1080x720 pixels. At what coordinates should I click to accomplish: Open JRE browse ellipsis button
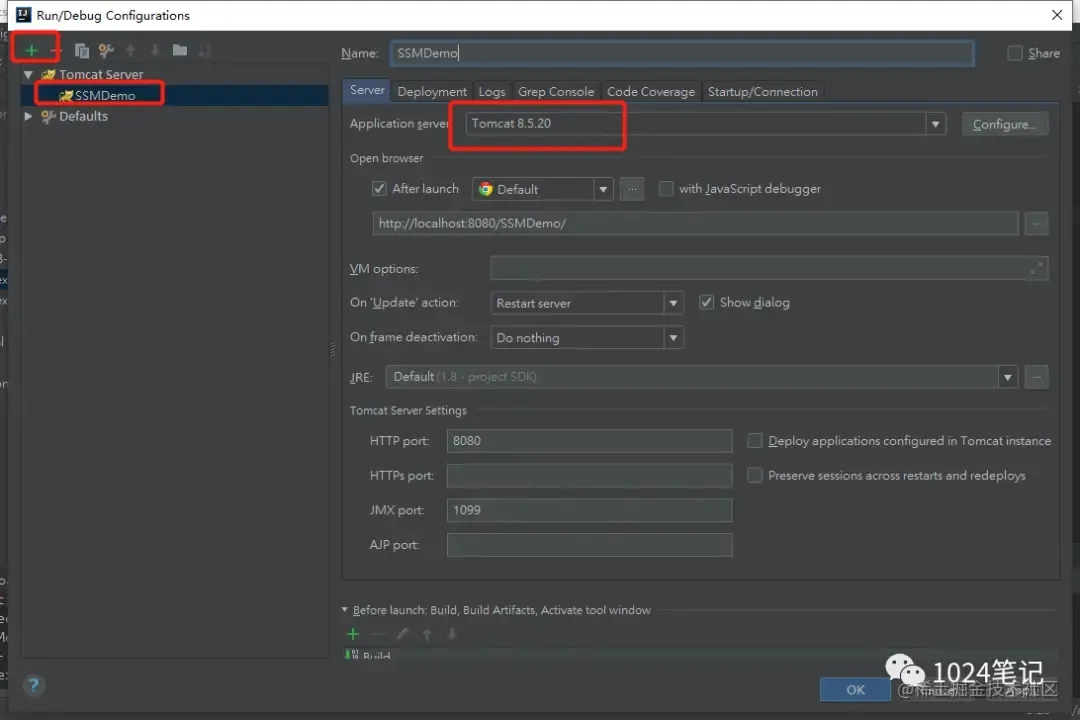pos(1037,377)
